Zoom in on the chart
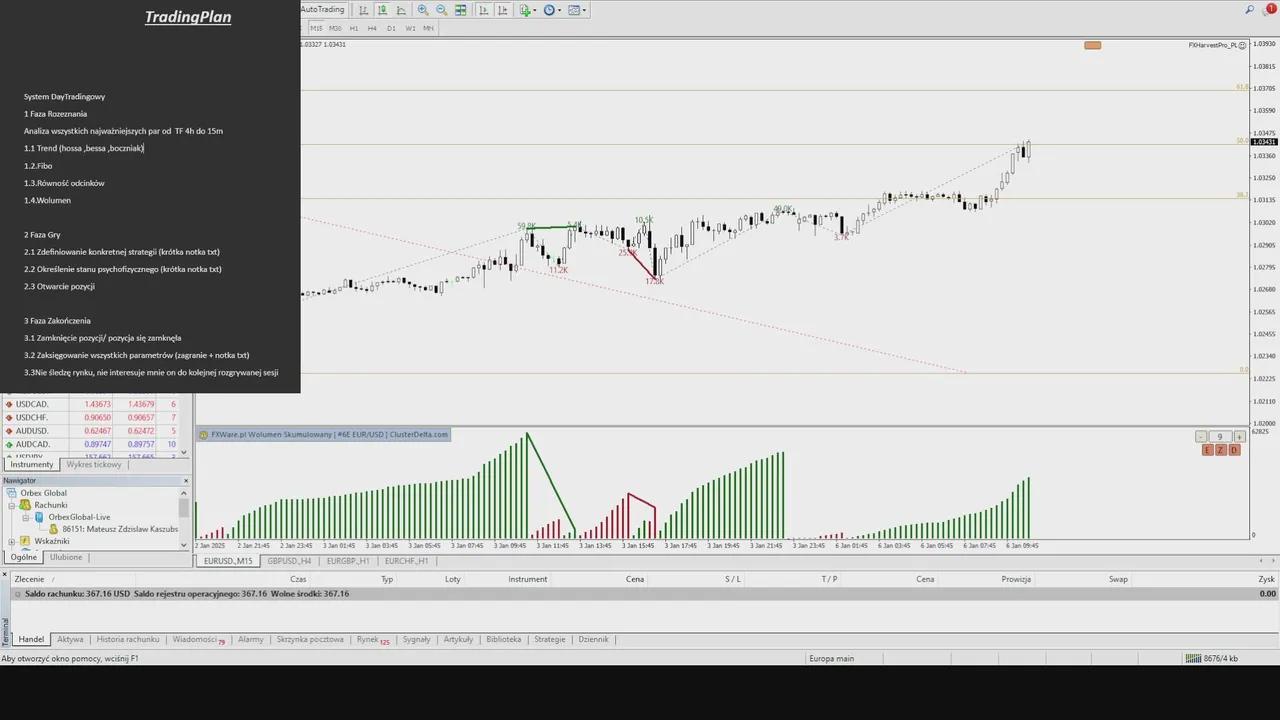The height and width of the screenshot is (720, 1280). 423,10
